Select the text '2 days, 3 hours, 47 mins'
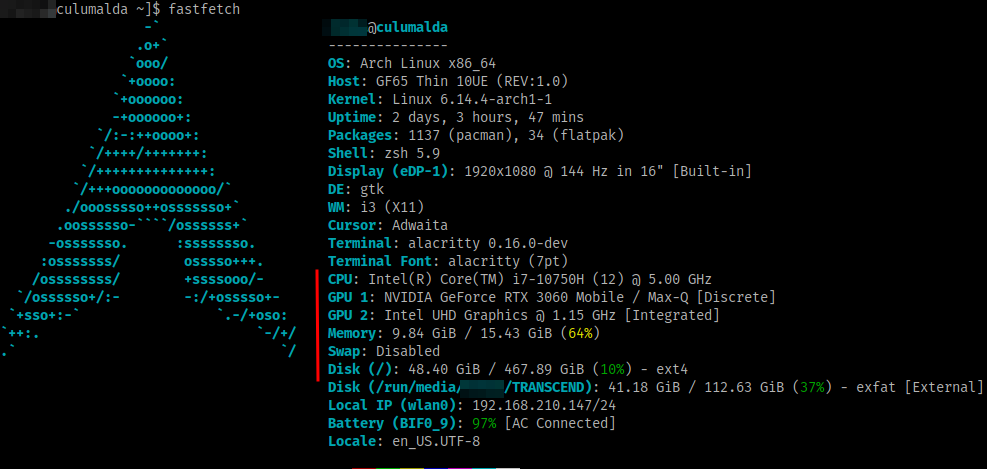Image resolution: width=987 pixels, height=469 pixels. pyautogui.click(x=488, y=118)
